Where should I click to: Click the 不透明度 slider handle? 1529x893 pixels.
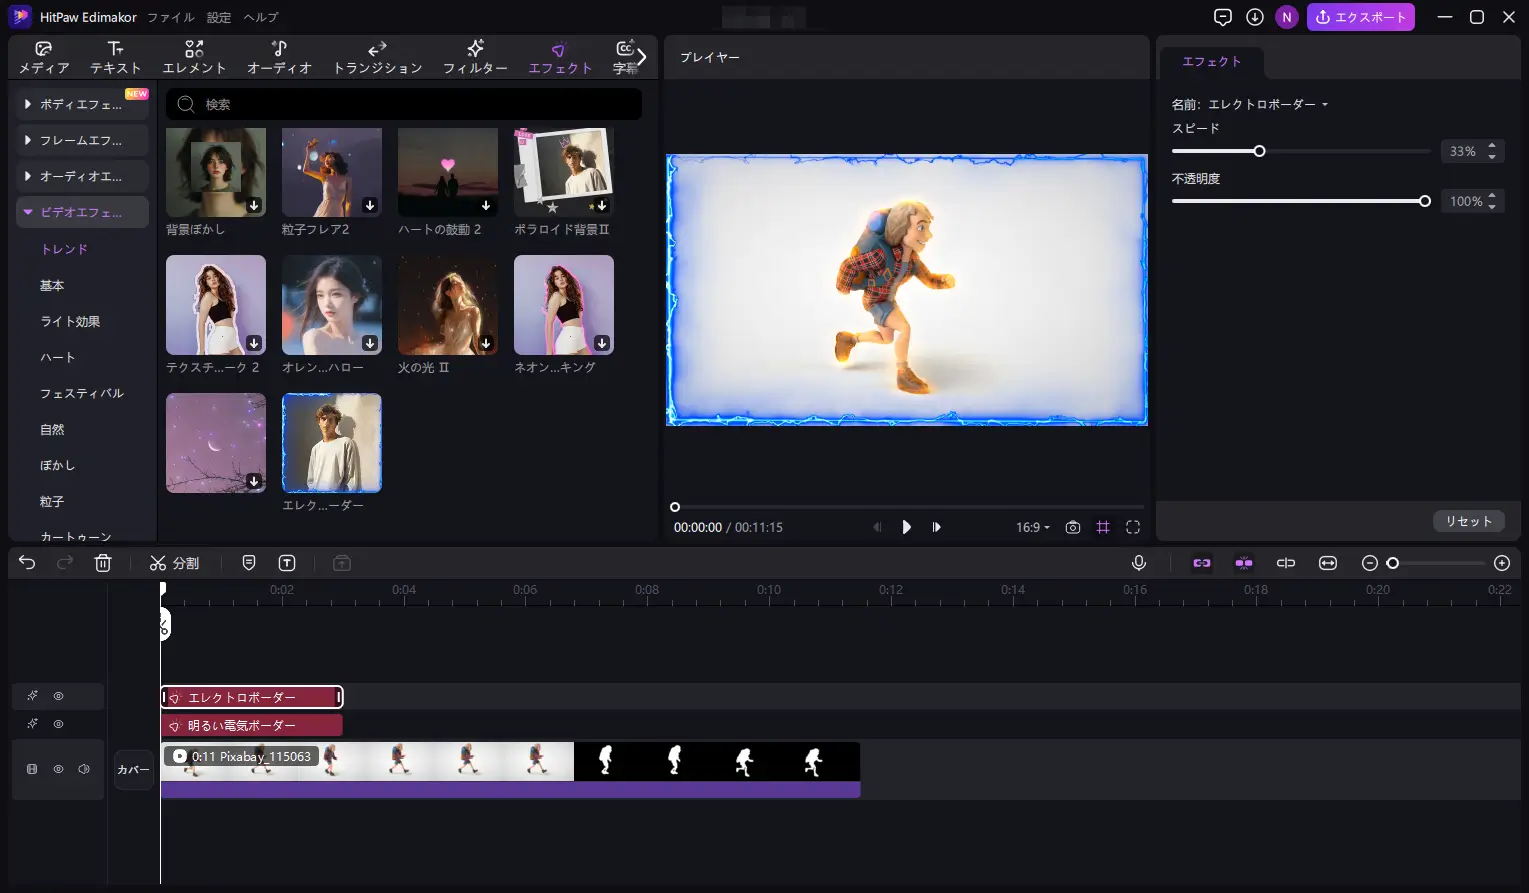[1425, 201]
